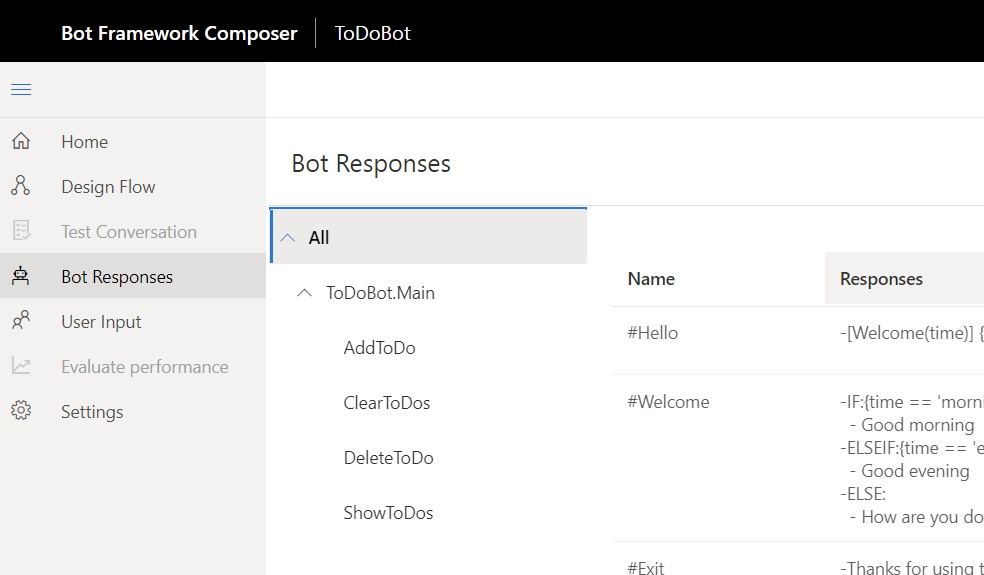Click the Bot Responses page heading
The width and height of the screenshot is (984, 575).
click(371, 163)
